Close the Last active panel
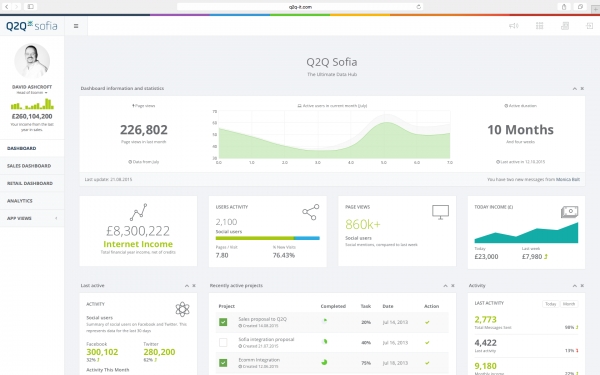Viewport: 600px width, 375px height. (194, 285)
